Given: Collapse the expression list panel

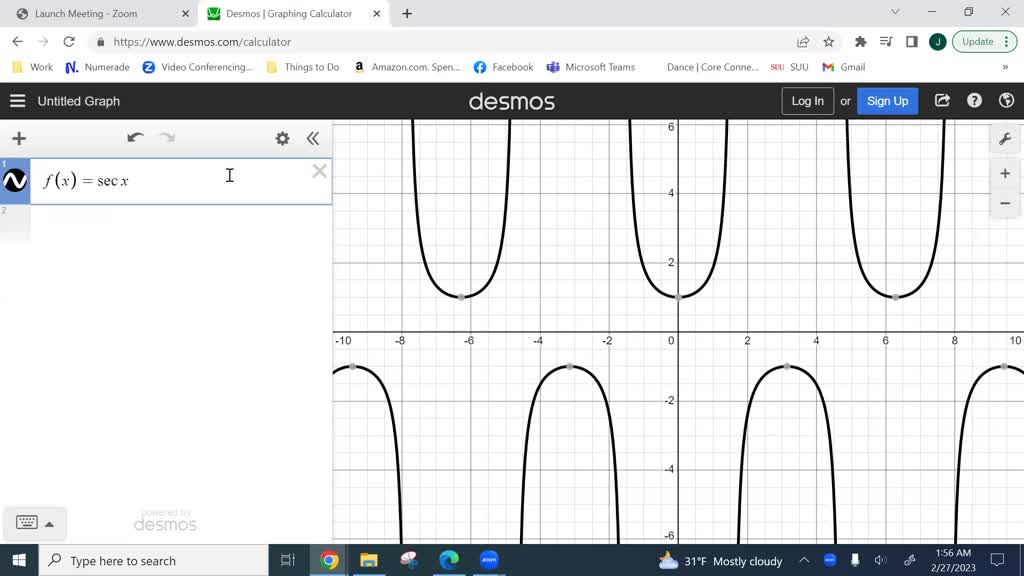Looking at the screenshot, I should tap(313, 139).
